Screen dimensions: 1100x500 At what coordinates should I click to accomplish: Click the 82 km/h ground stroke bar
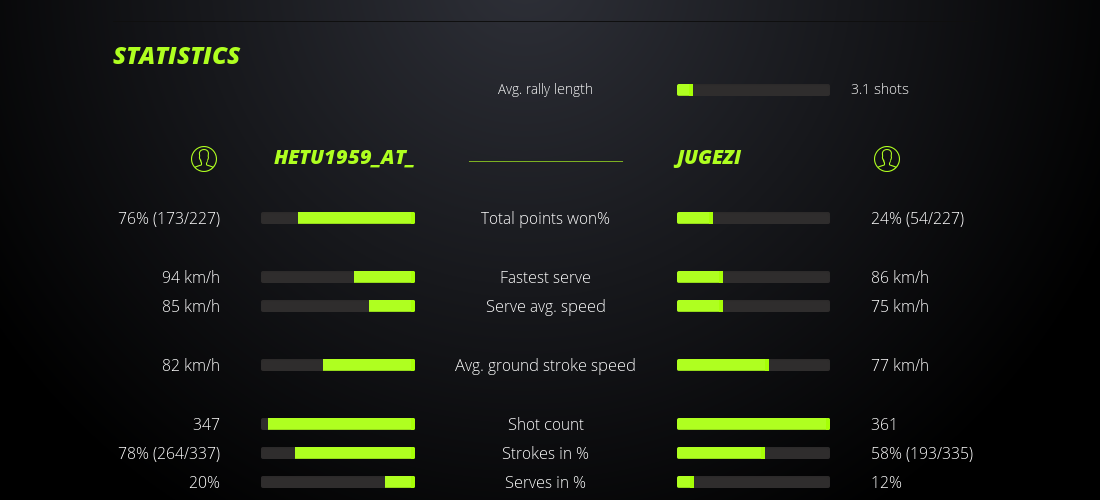tap(338, 365)
